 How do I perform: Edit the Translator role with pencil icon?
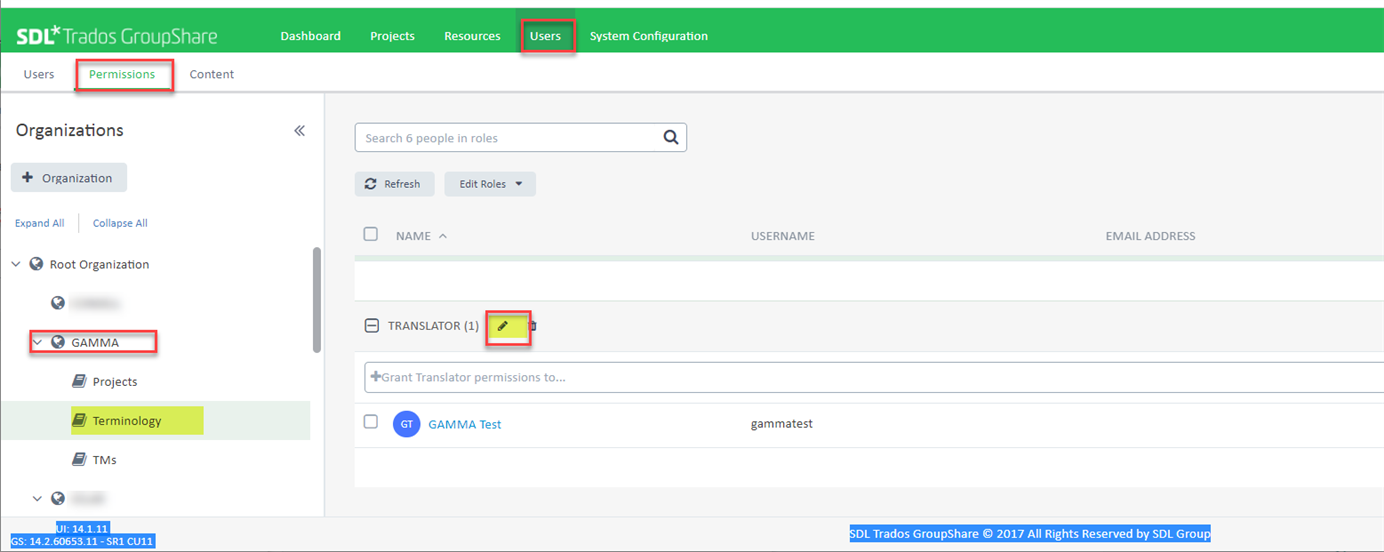tap(504, 326)
